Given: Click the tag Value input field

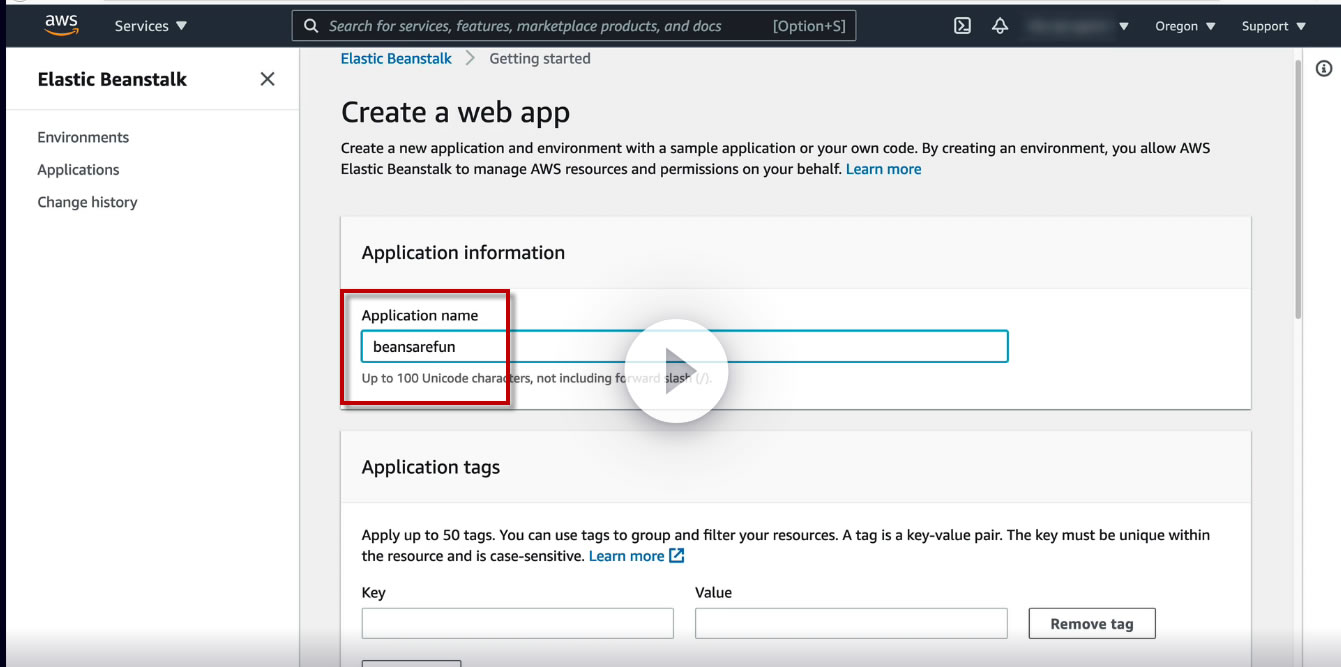Looking at the screenshot, I should [x=851, y=623].
